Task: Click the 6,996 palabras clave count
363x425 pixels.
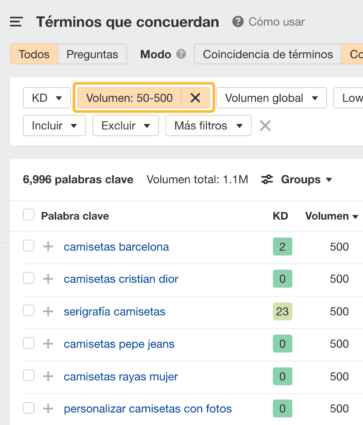Action: click(x=78, y=179)
